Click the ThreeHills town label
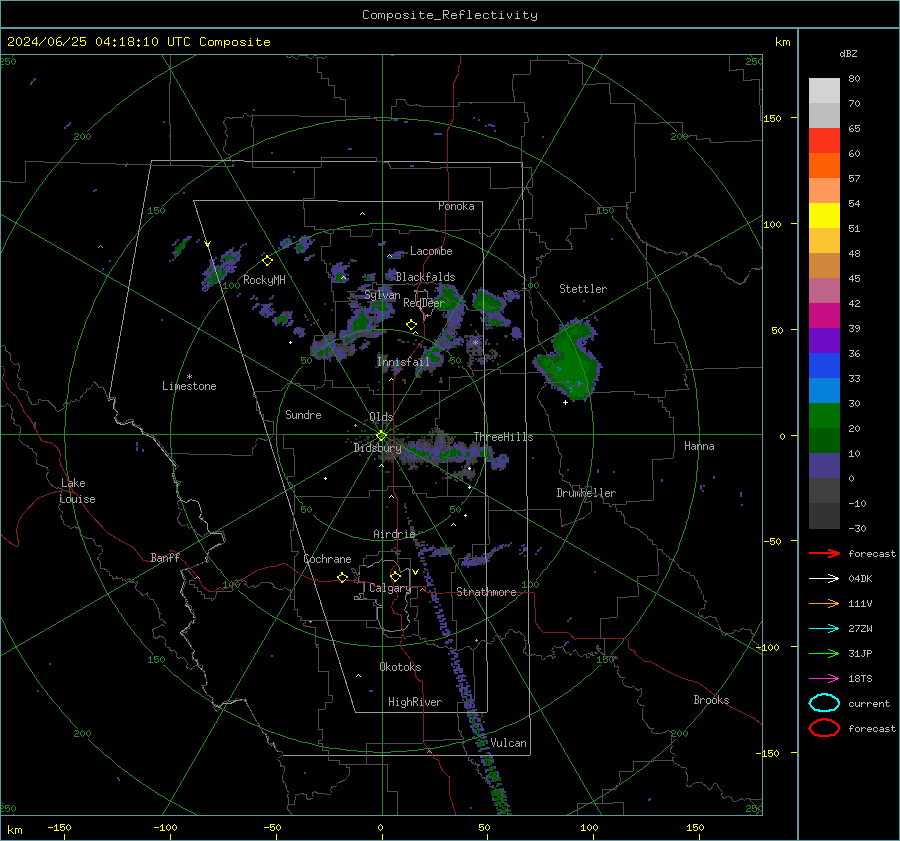This screenshot has width=900, height=841. 503,437
